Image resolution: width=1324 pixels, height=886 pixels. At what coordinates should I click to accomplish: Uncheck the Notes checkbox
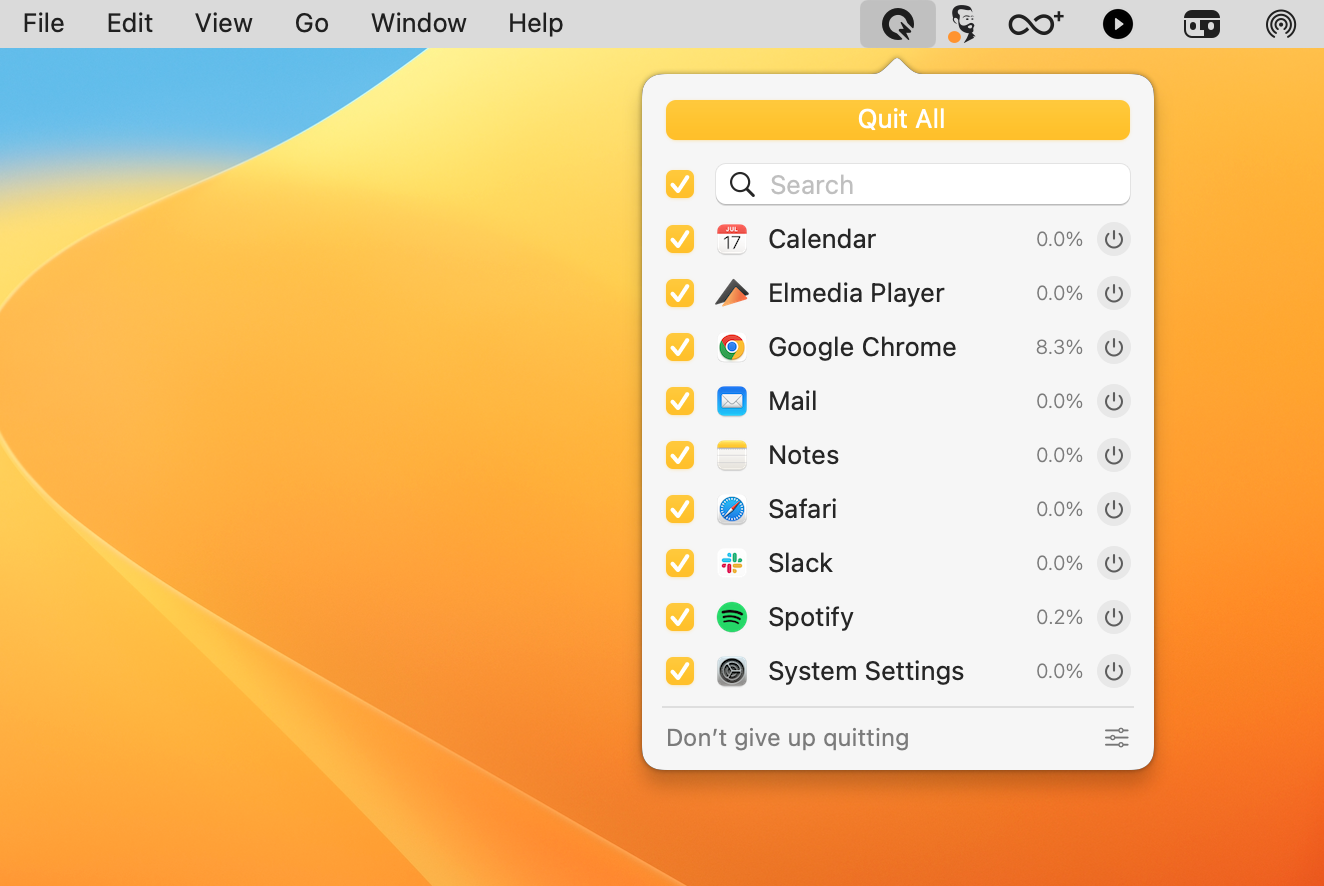[x=680, y=455]
